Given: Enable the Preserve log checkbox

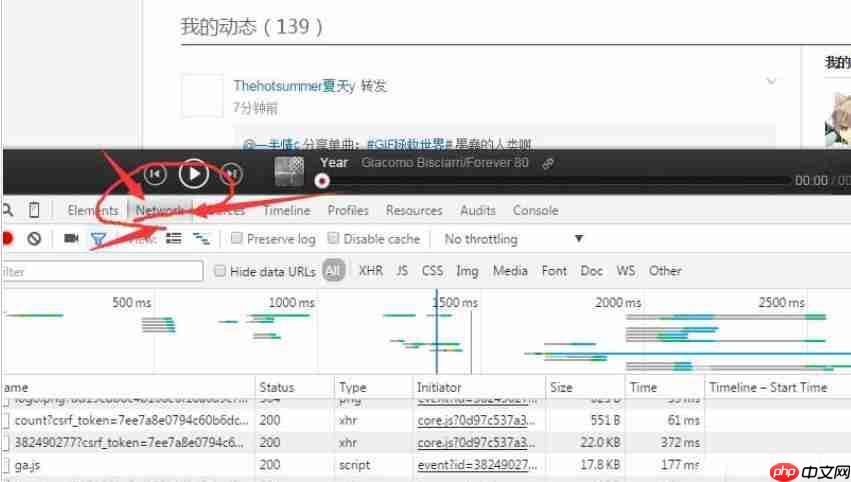Looking at the screenshot, I should [237, 239].
